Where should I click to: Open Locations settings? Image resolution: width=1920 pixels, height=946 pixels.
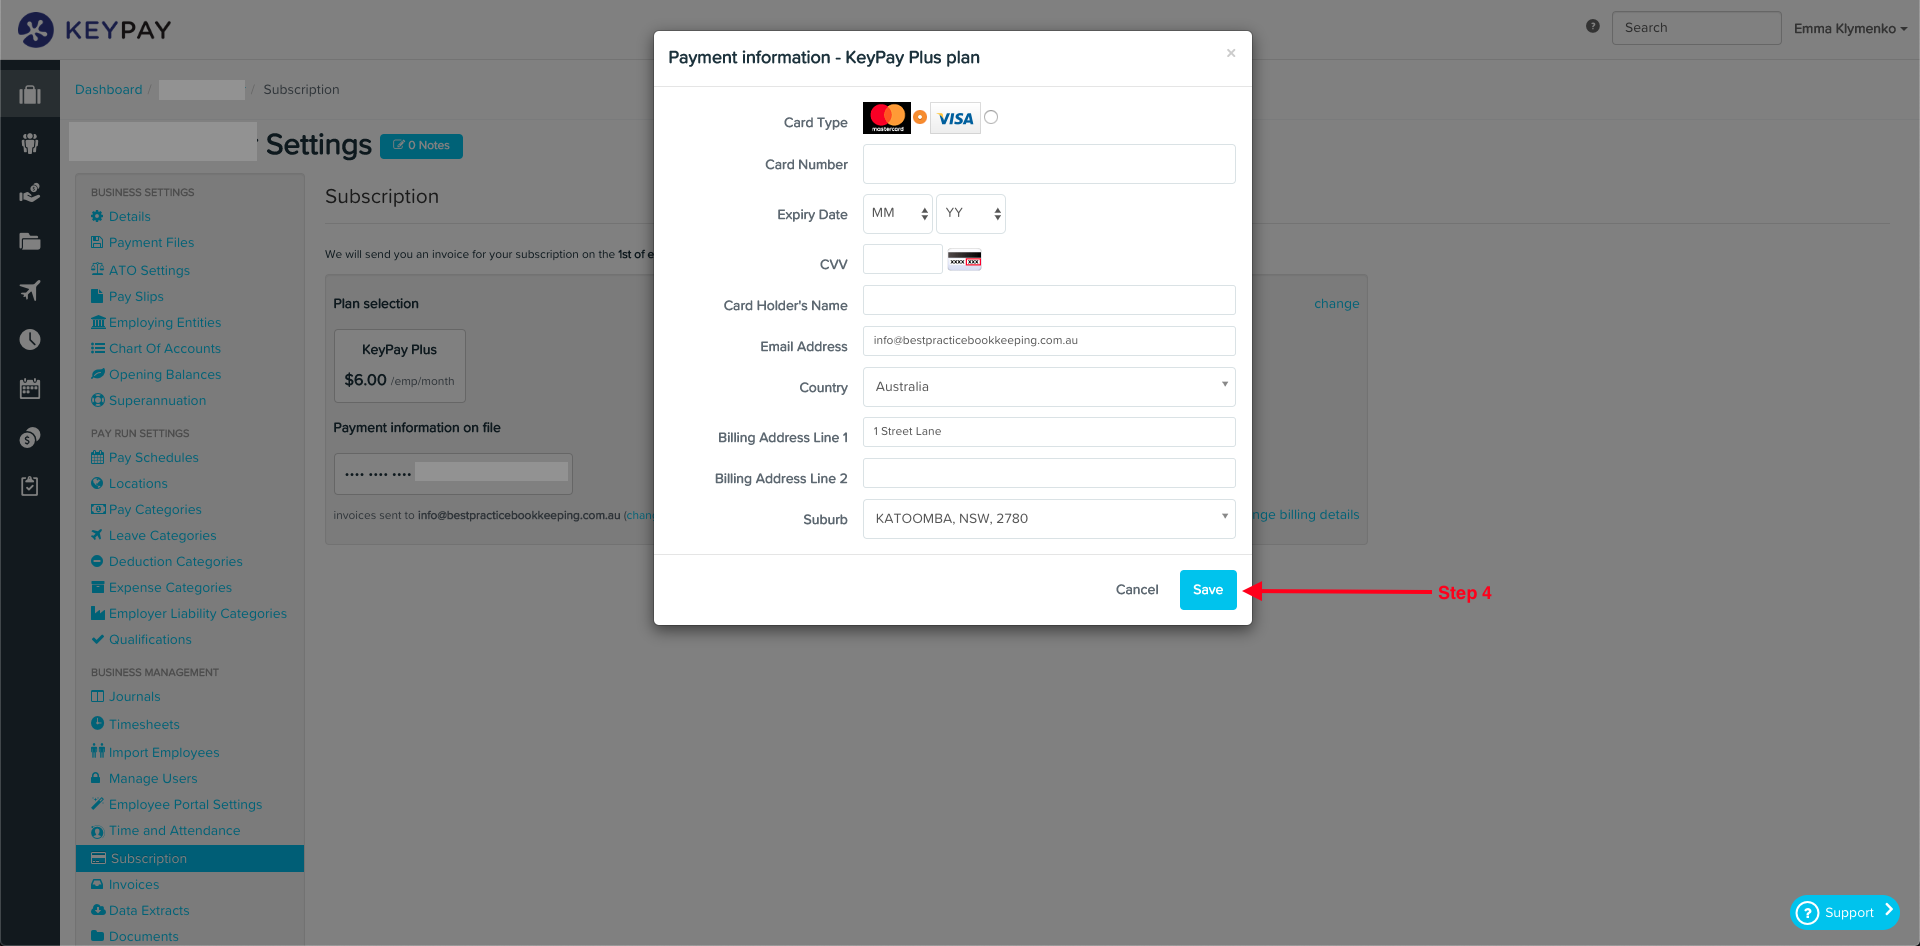[x=137, y=483]
